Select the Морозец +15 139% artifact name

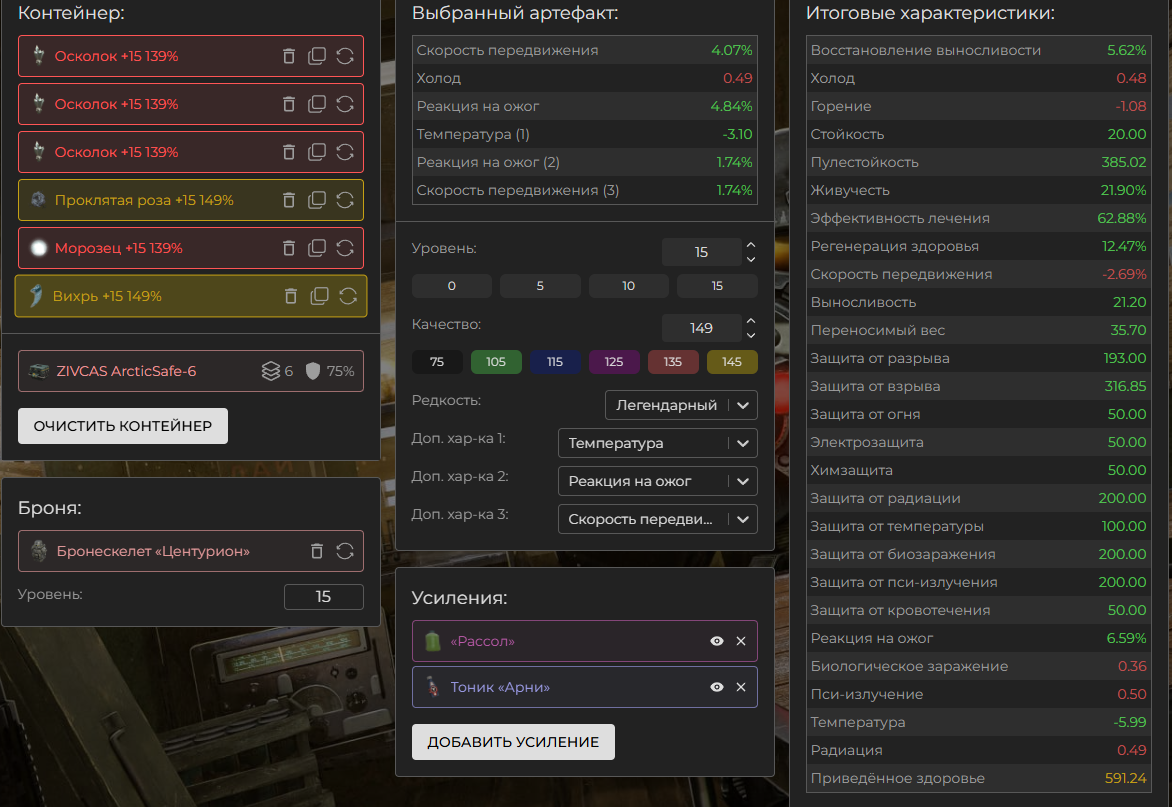point(118,248)
